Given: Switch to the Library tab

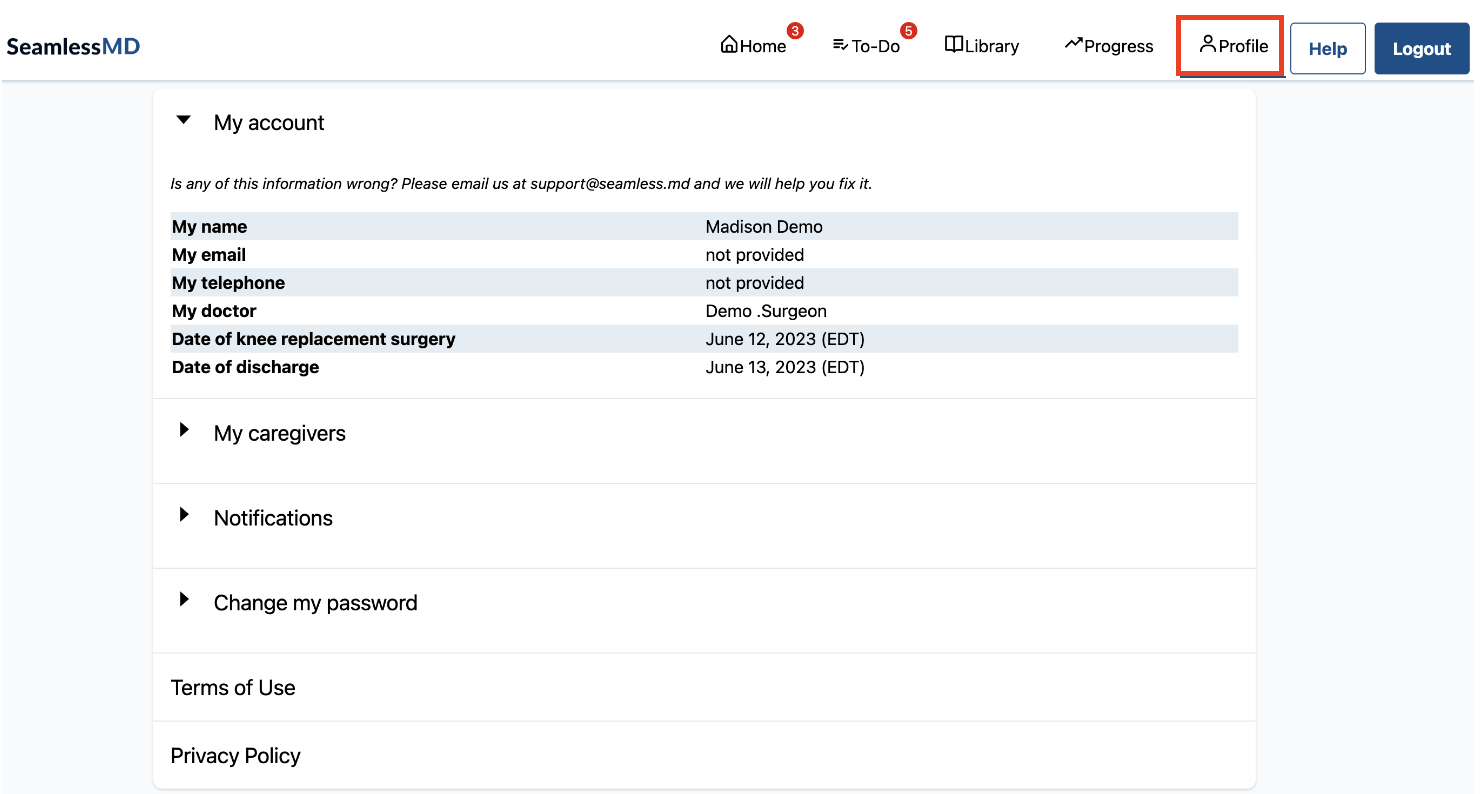Looking at the screenshot, I should point(982,46).
